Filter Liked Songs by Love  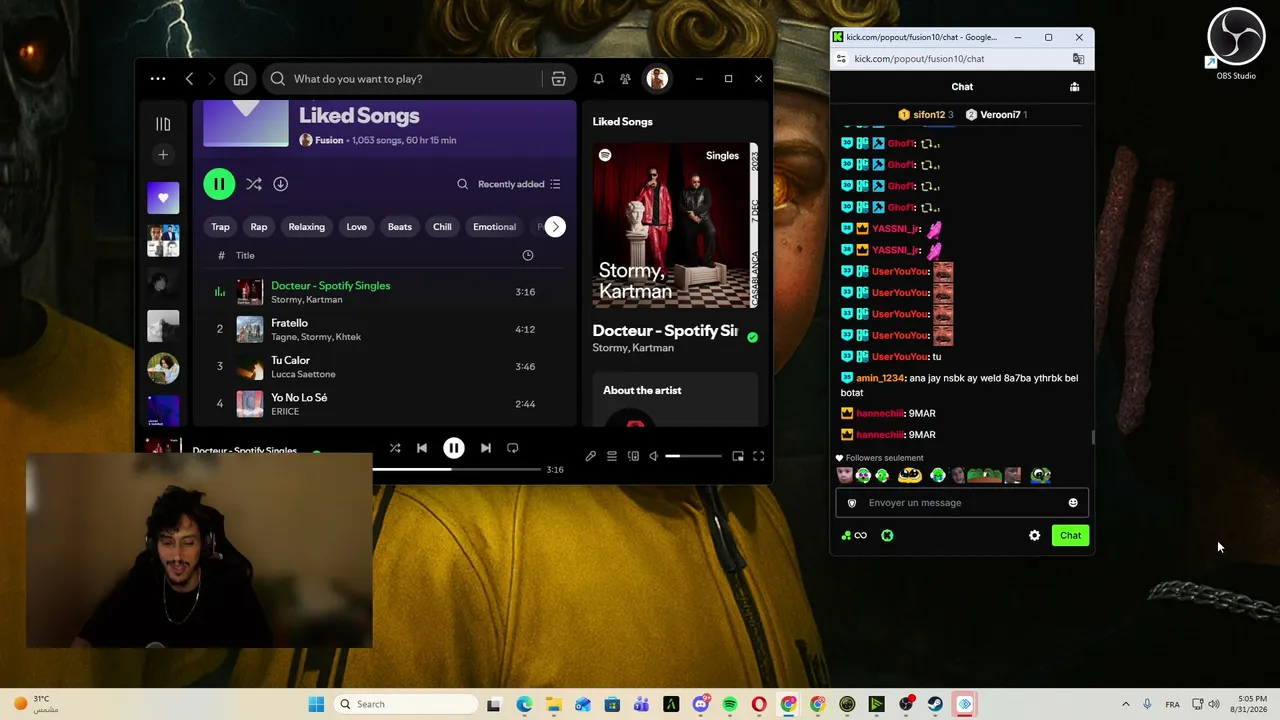tap(356, 227)
